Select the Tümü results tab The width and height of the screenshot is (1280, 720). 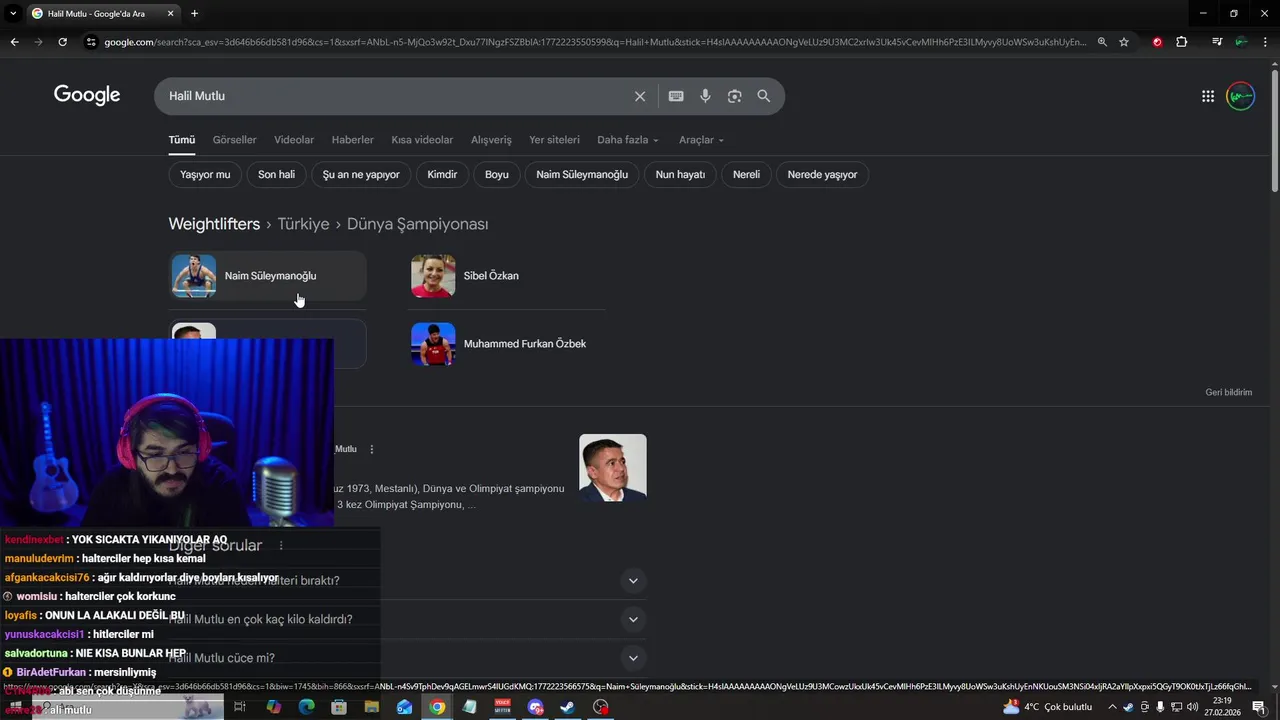pyautogui.click(x=182, y=140)
